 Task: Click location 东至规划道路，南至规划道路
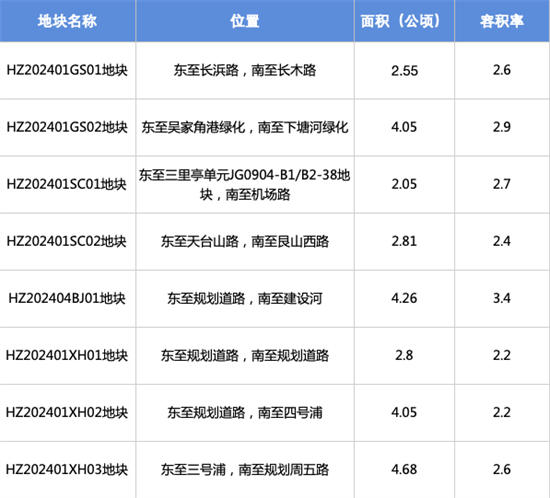[245, 356]
